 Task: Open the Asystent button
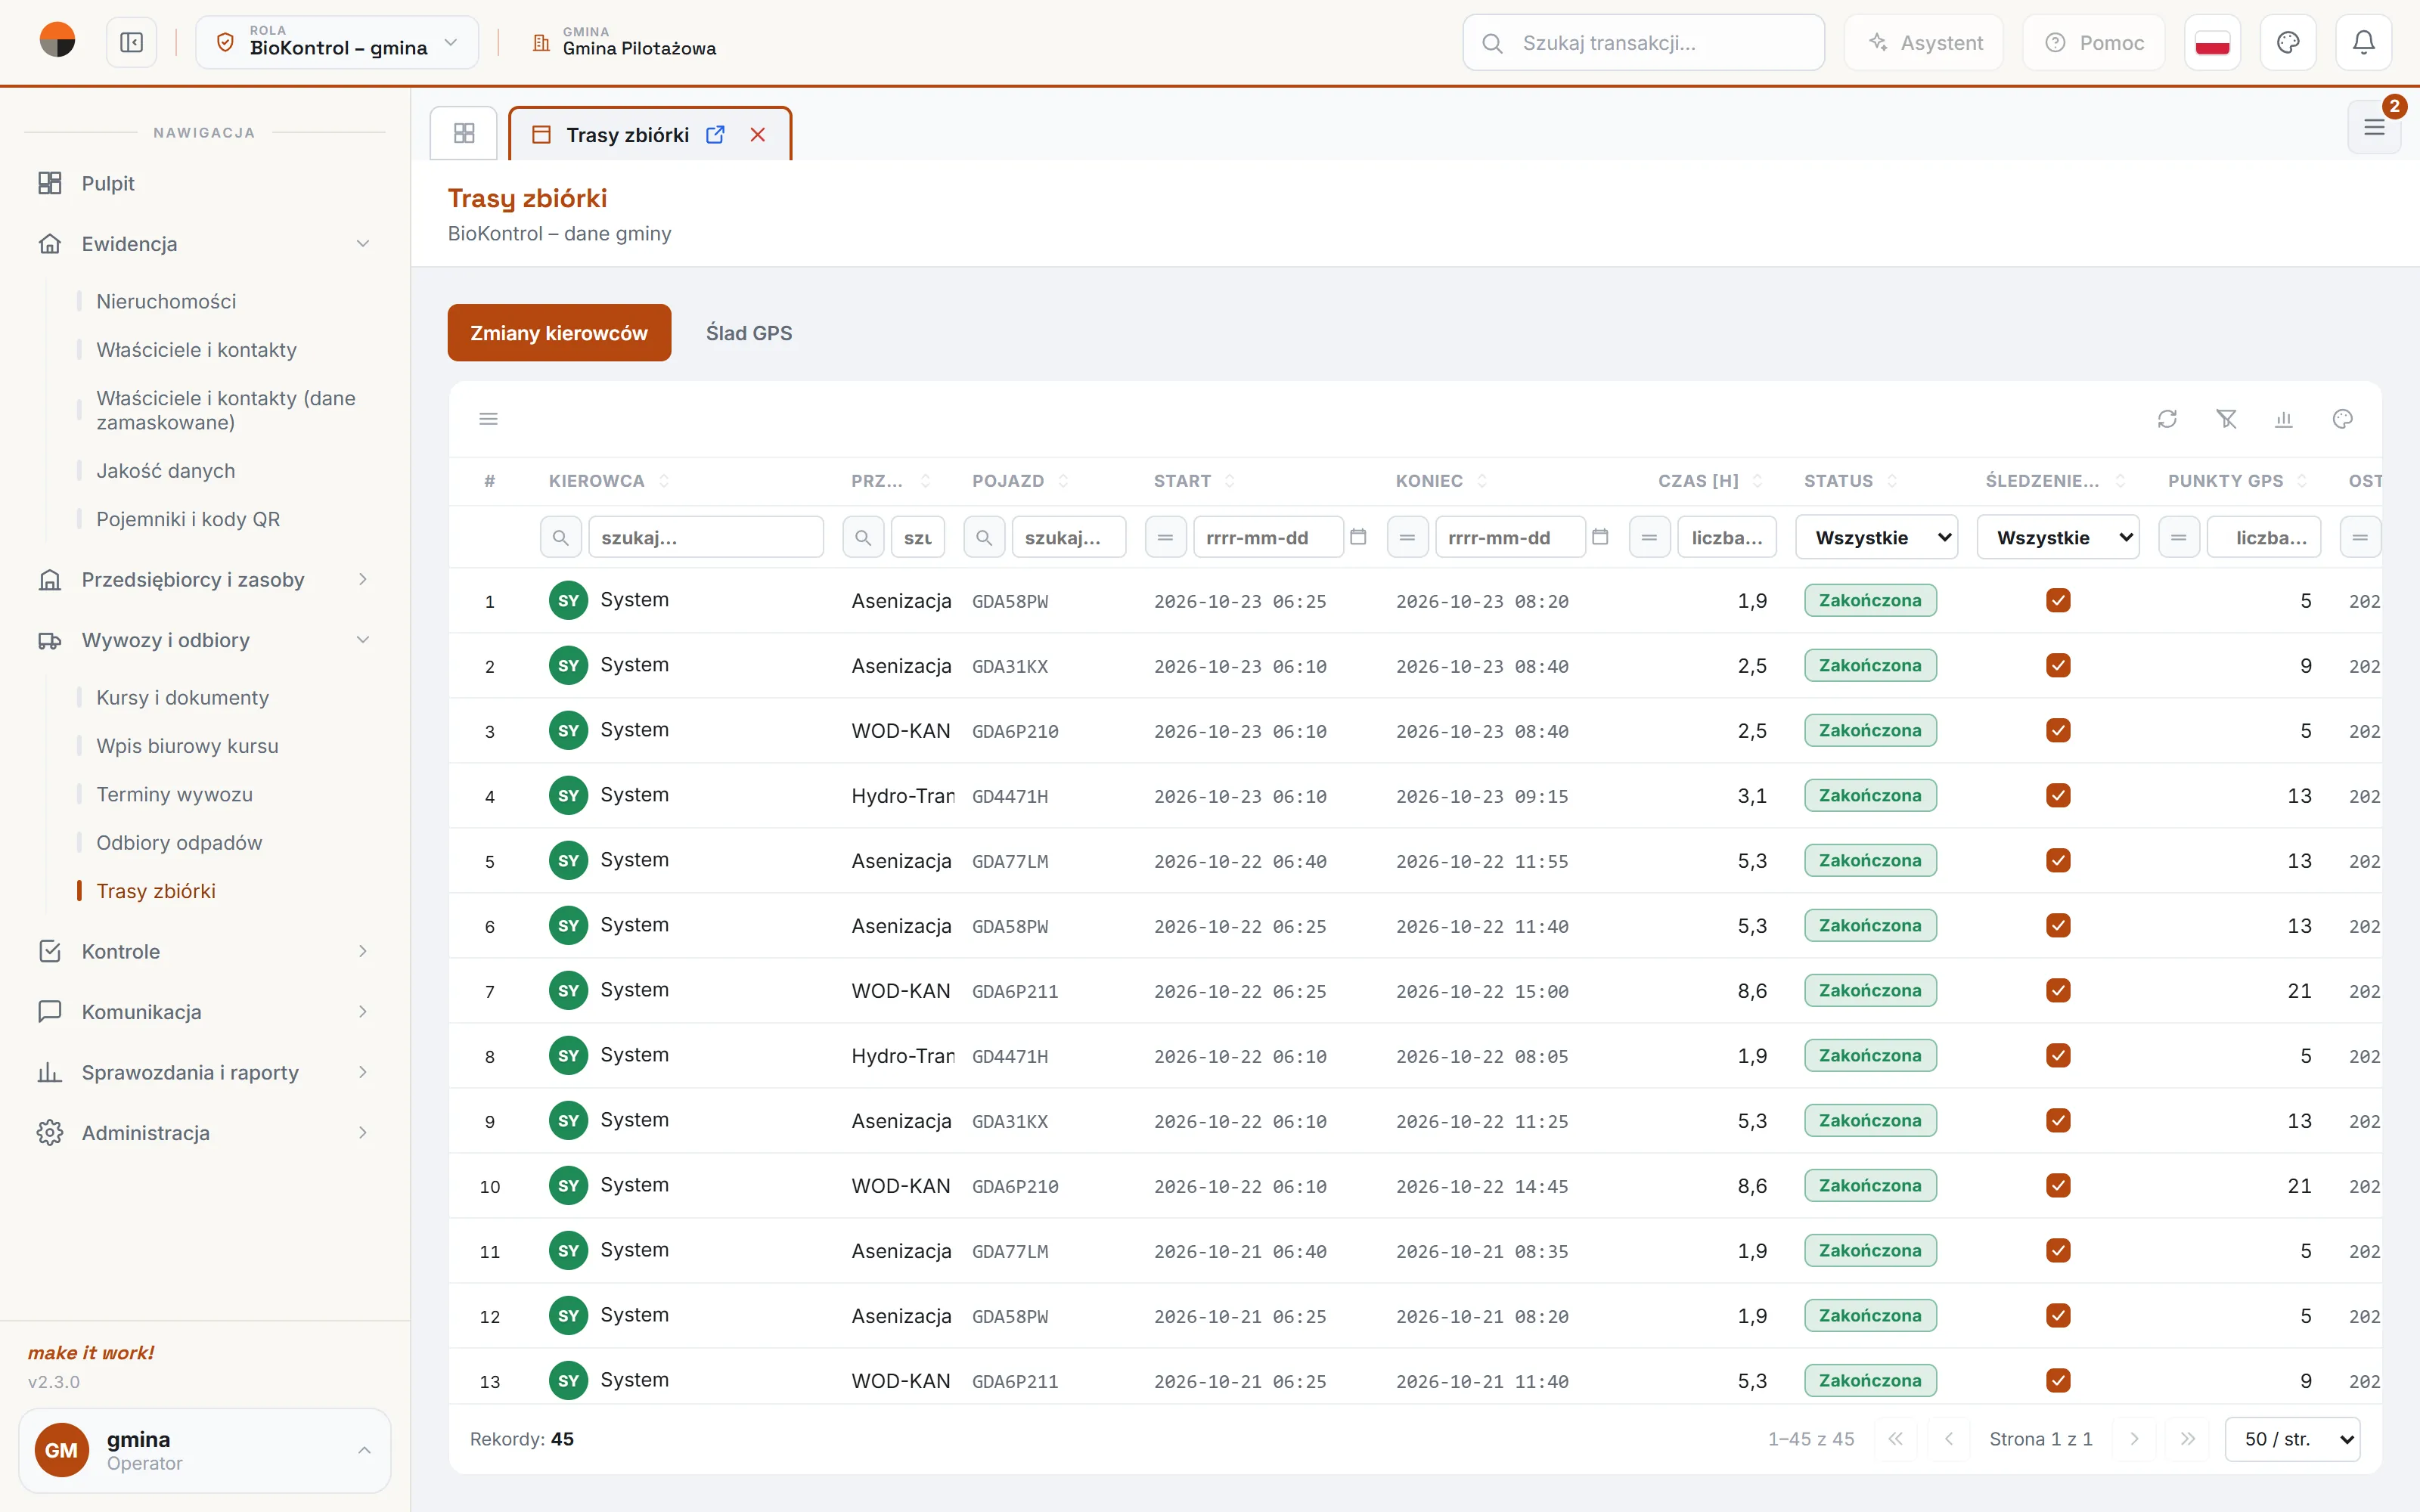coord(1924,42)
